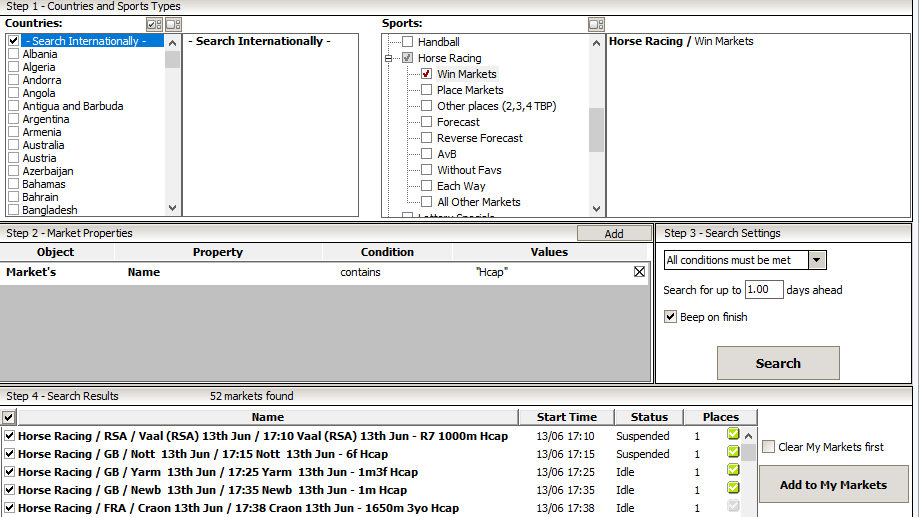This screenshot has height=517, width=919.
Task: Edit the days ahead input field
Action: pyautogui.click(x=764, y=290)
